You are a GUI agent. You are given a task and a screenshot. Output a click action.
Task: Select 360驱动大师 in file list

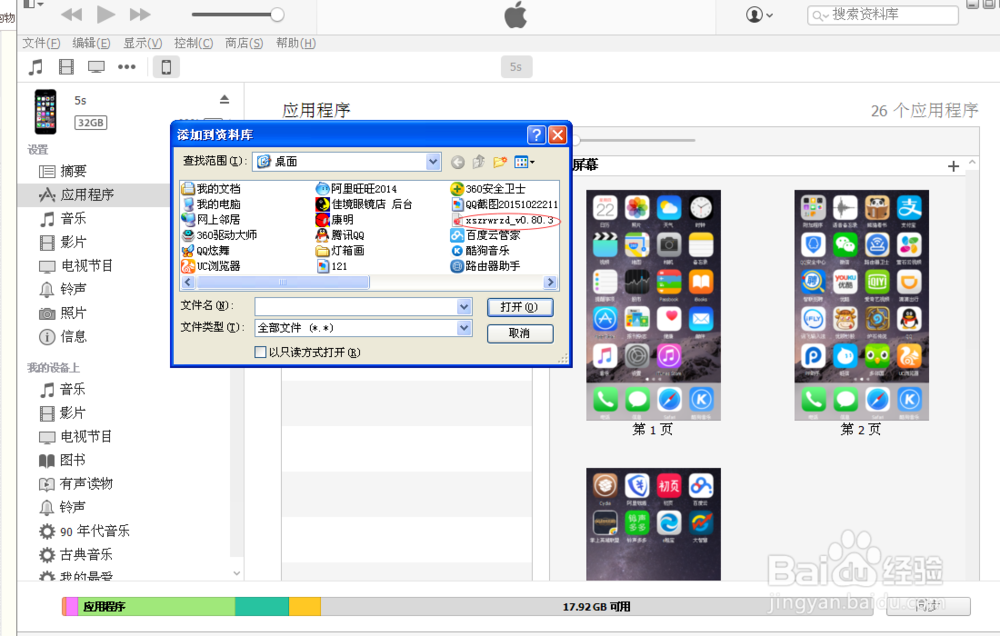220,235
